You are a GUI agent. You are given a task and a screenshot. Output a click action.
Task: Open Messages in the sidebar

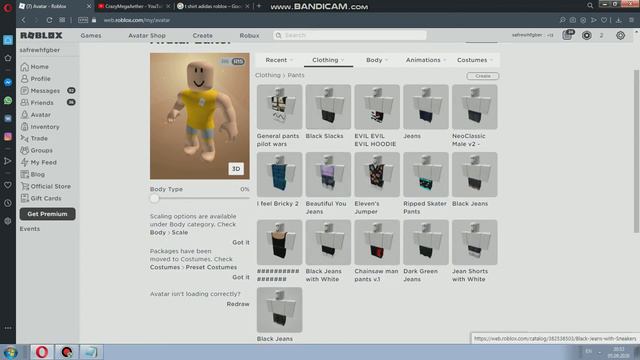tap(40, 91)
